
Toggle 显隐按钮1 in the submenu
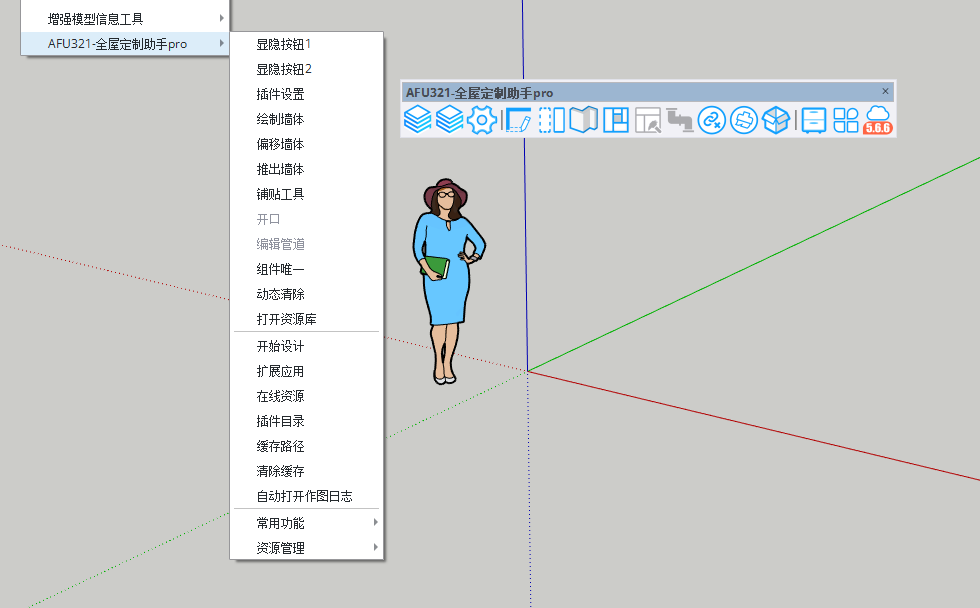click(x=284, y=44)
